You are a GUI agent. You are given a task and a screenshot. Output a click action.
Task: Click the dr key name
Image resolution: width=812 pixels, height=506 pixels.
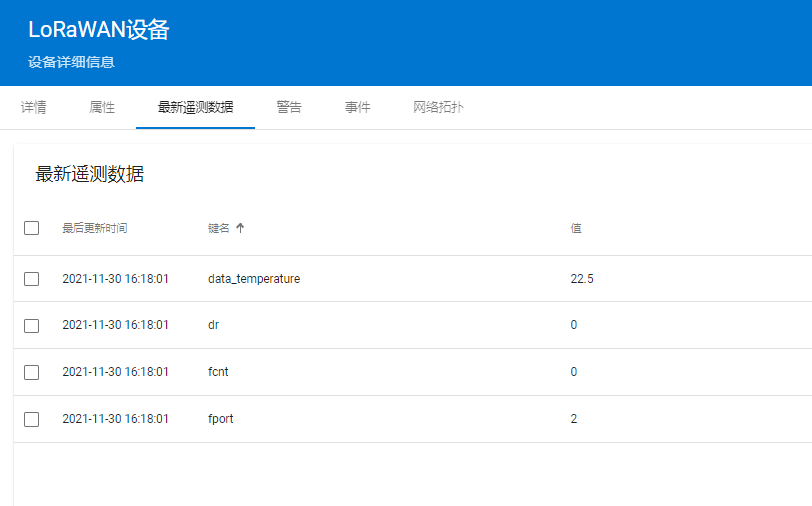pyautogui.click(x=213, y=325)
